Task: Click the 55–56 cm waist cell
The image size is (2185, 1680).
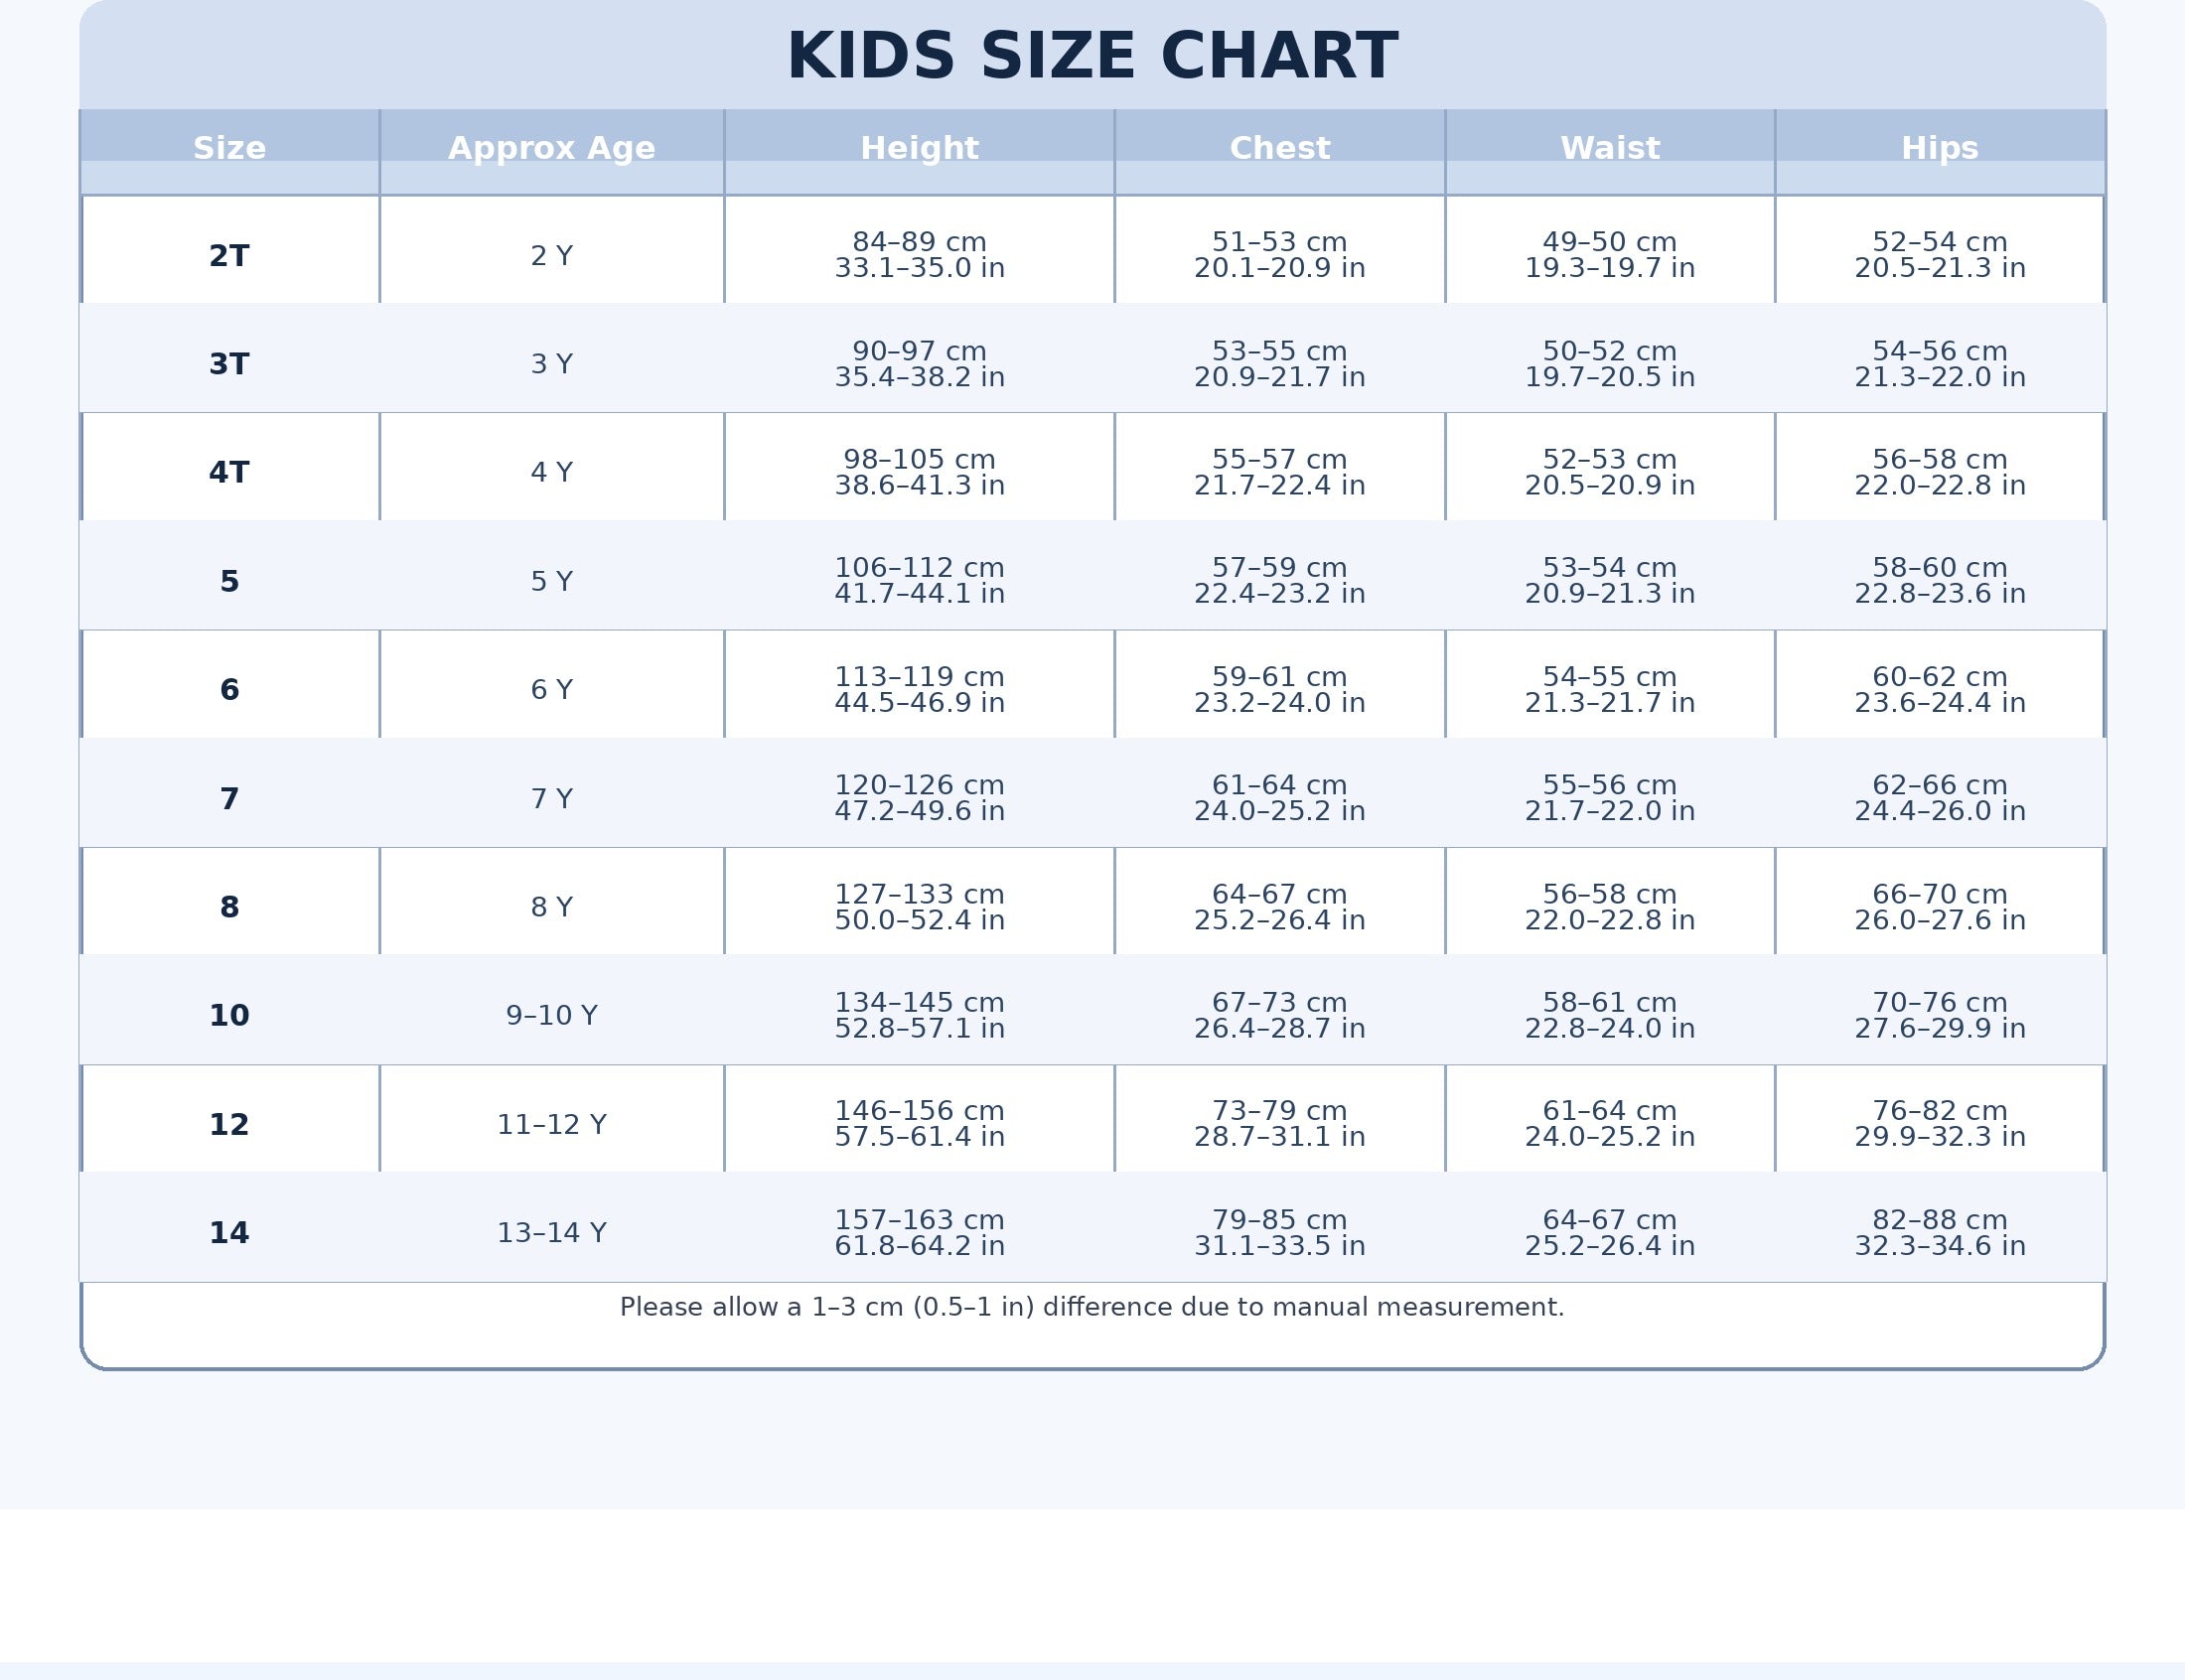Action: click(1609, 797)
